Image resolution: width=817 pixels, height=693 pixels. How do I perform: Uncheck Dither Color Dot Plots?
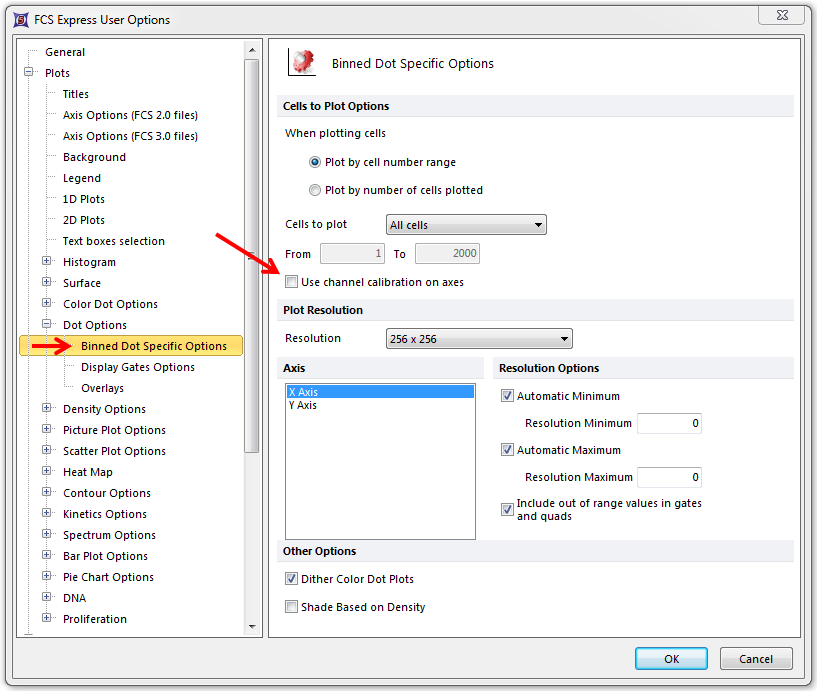point(292,579)
